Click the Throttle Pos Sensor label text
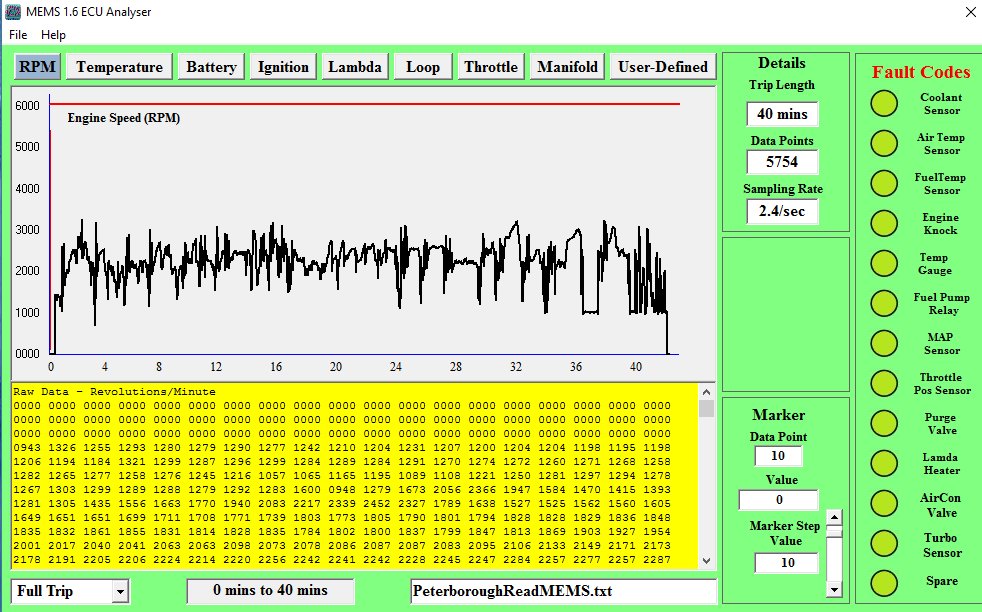This screenshot has height=612, width=982. pos(942,384)
